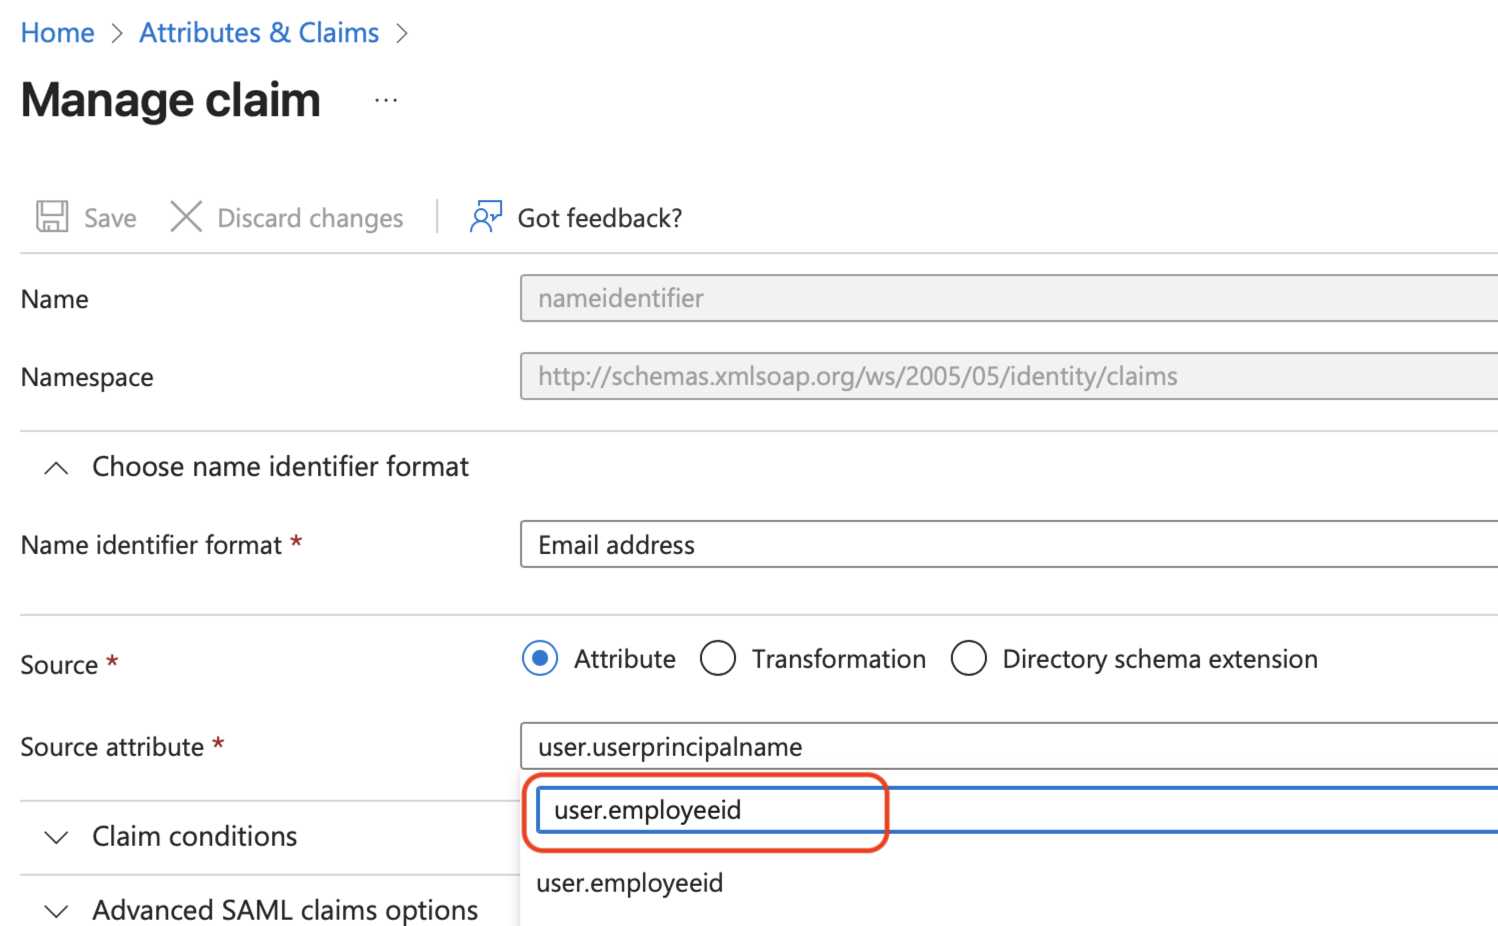Click the Save disk icon

51,217
